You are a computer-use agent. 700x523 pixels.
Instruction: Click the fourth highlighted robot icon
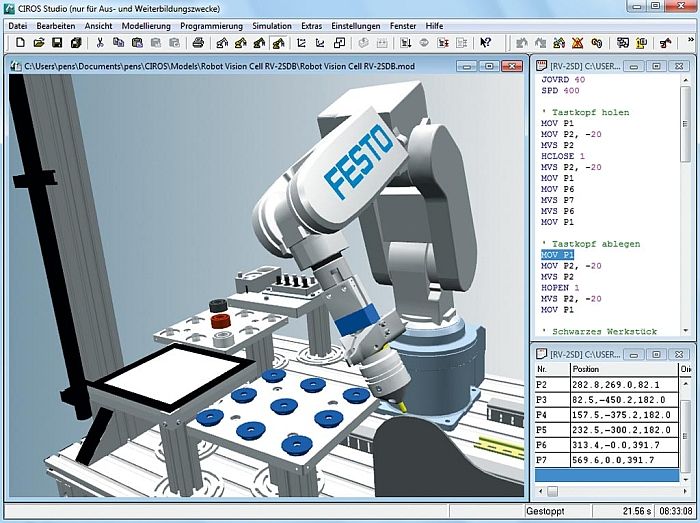pos(279,43)
